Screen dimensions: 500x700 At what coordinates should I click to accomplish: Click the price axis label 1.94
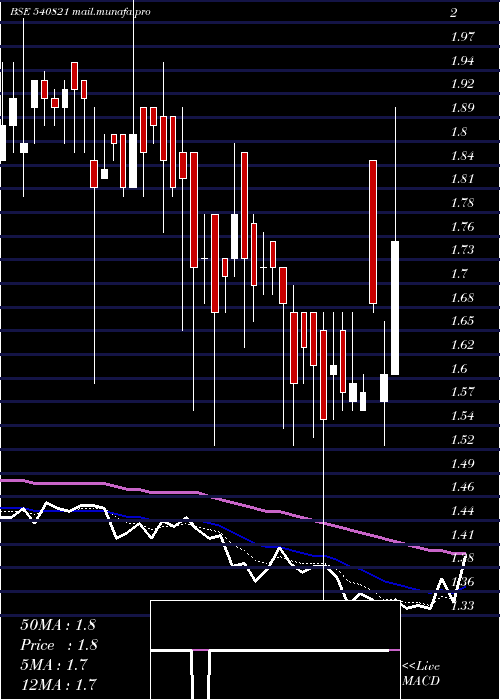click(462, 60)
